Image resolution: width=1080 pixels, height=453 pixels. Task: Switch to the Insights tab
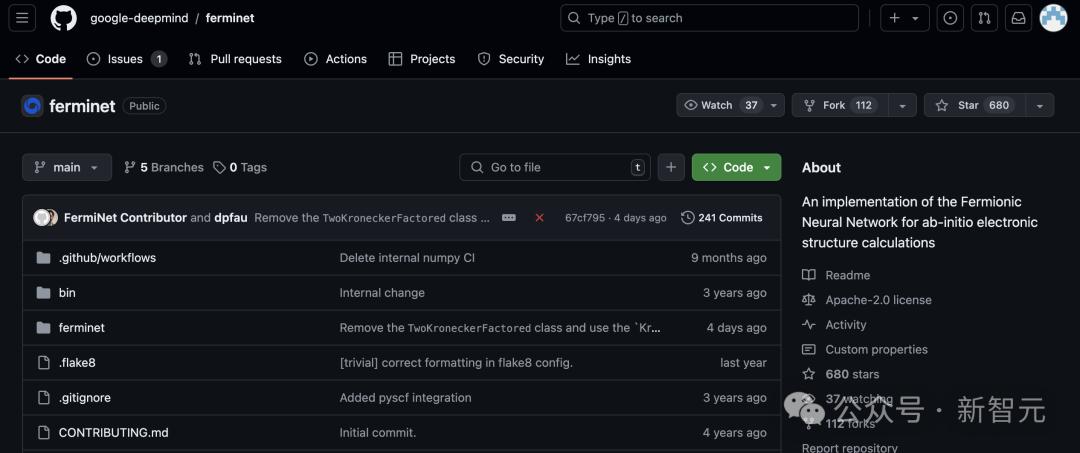[x=598, y=59]
